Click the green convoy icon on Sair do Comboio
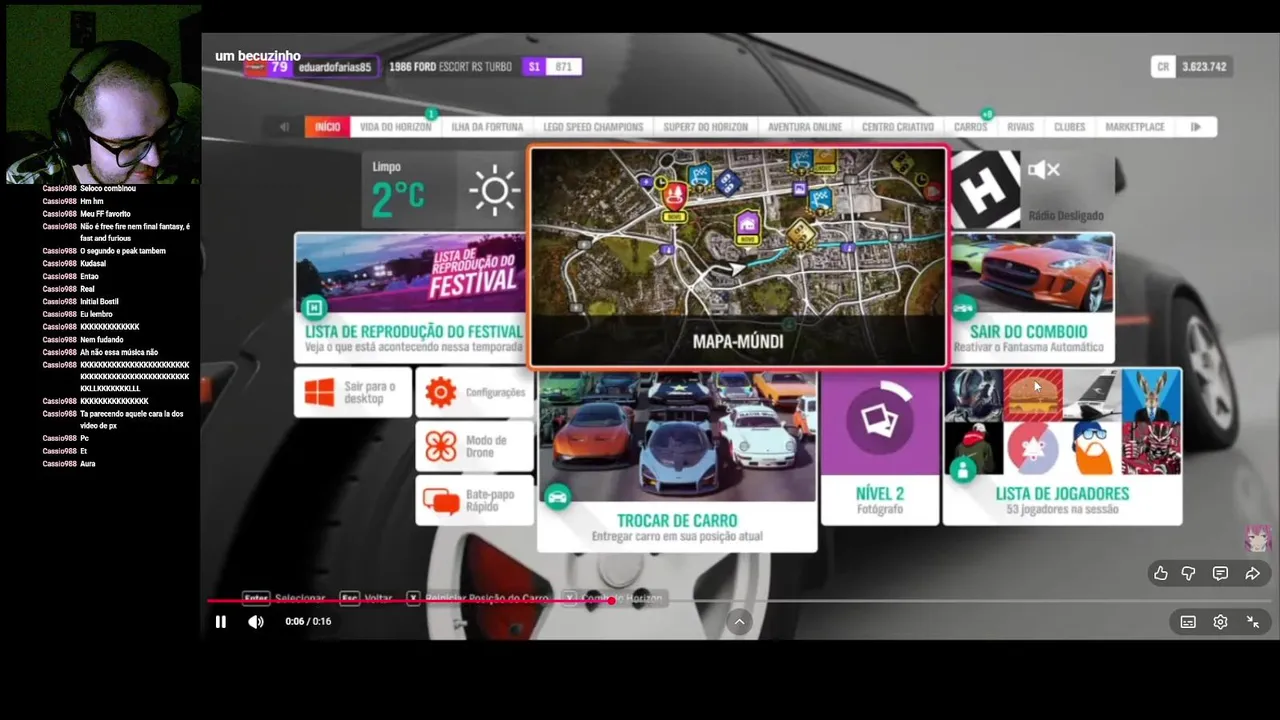1280x720 pixels. 963,307
